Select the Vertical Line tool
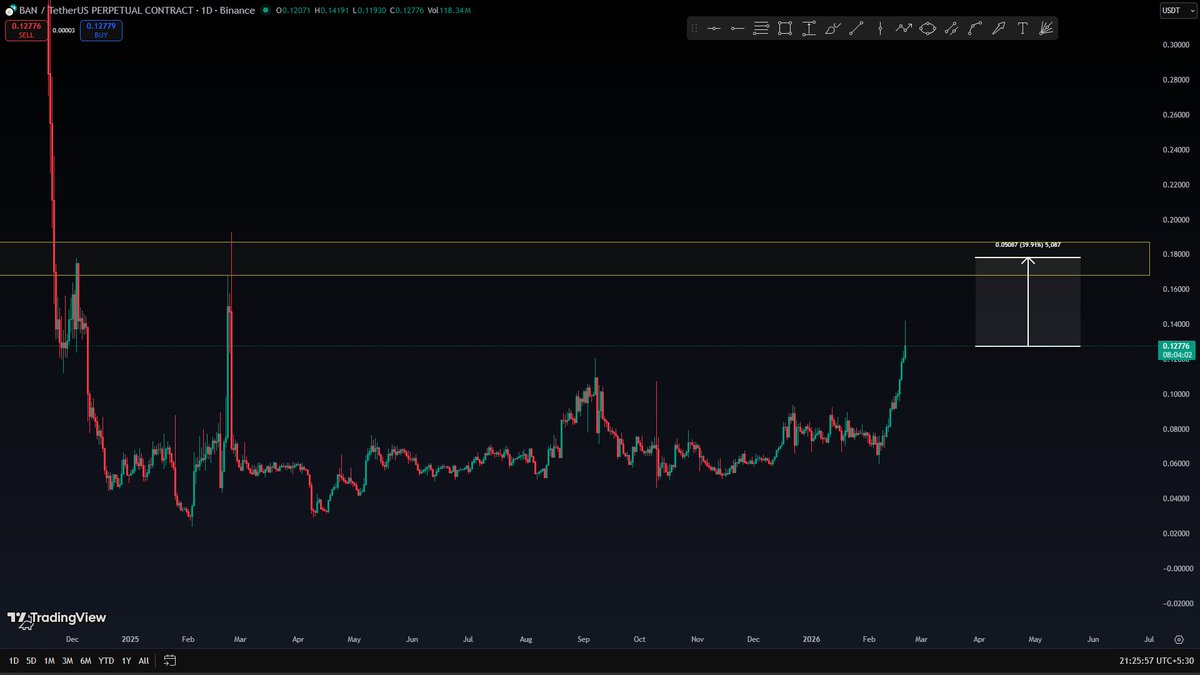Image resolution: width=1200 pixels, height=675 pixels. tap(880, 28)
